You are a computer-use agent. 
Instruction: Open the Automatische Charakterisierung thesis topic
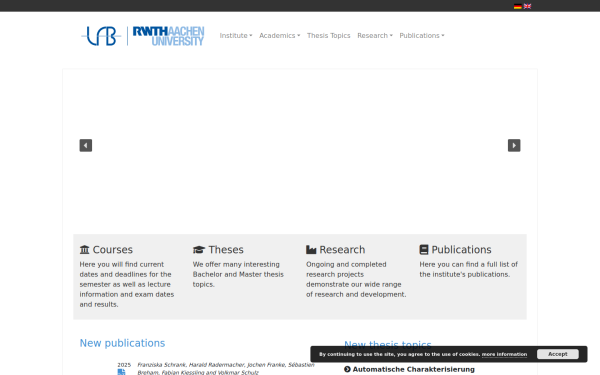click(413, 369)
